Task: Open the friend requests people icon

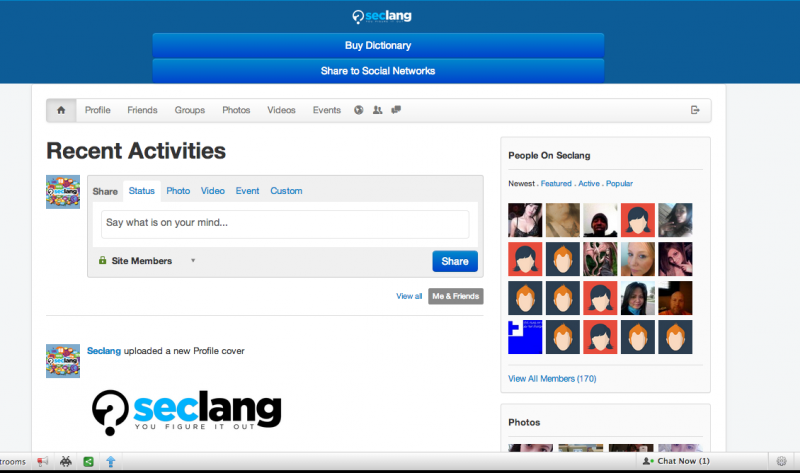Action: [378, 110]
